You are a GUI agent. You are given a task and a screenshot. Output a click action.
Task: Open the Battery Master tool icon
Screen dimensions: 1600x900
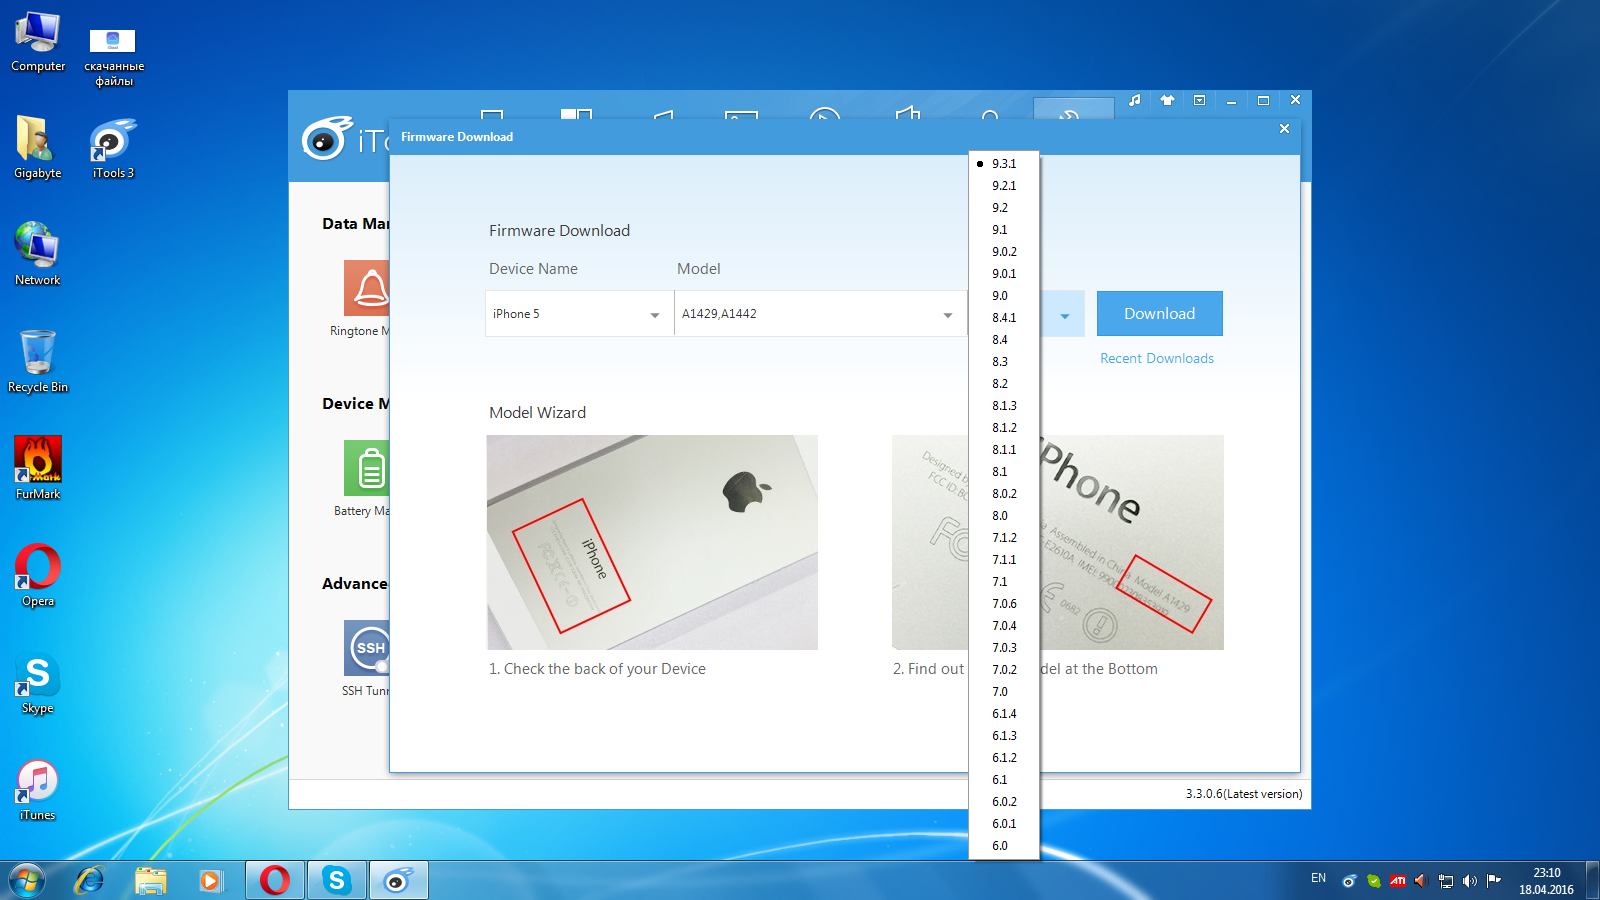[x=366, y=468]
